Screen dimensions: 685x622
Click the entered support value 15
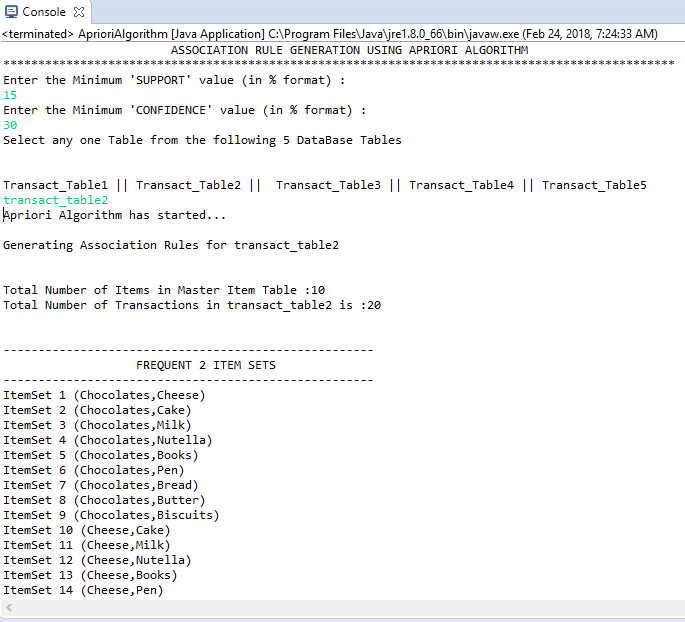(10, 95)
